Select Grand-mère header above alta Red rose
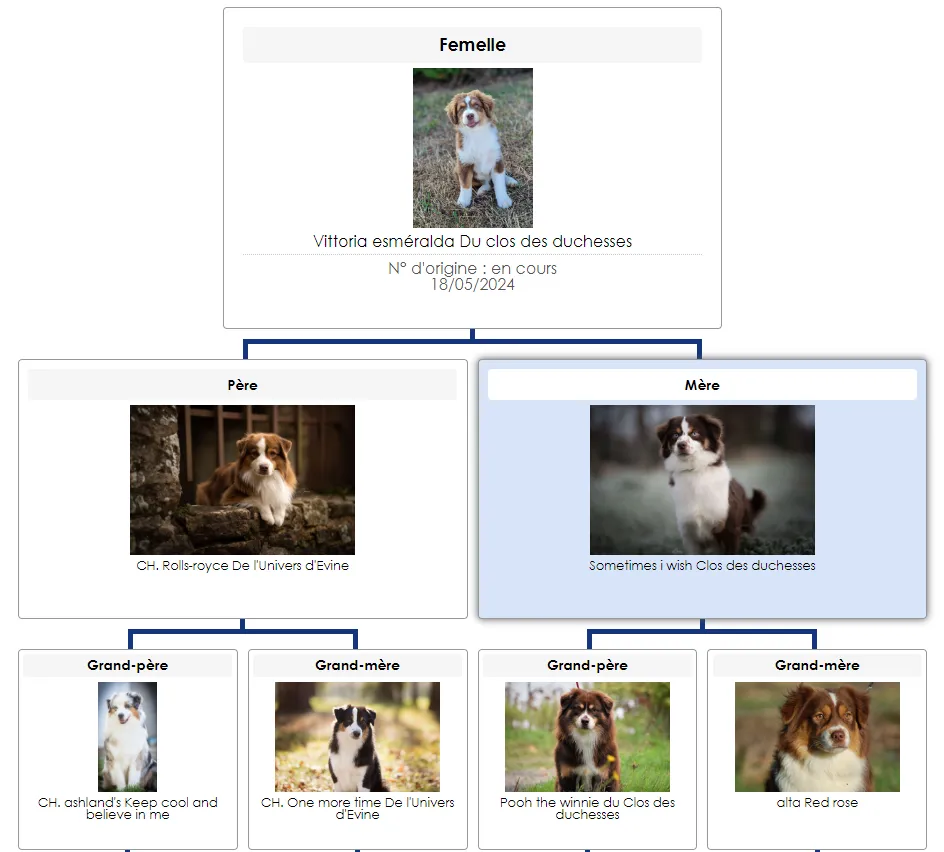The width and height of the screenshot is (944, 852). (818, 665)
